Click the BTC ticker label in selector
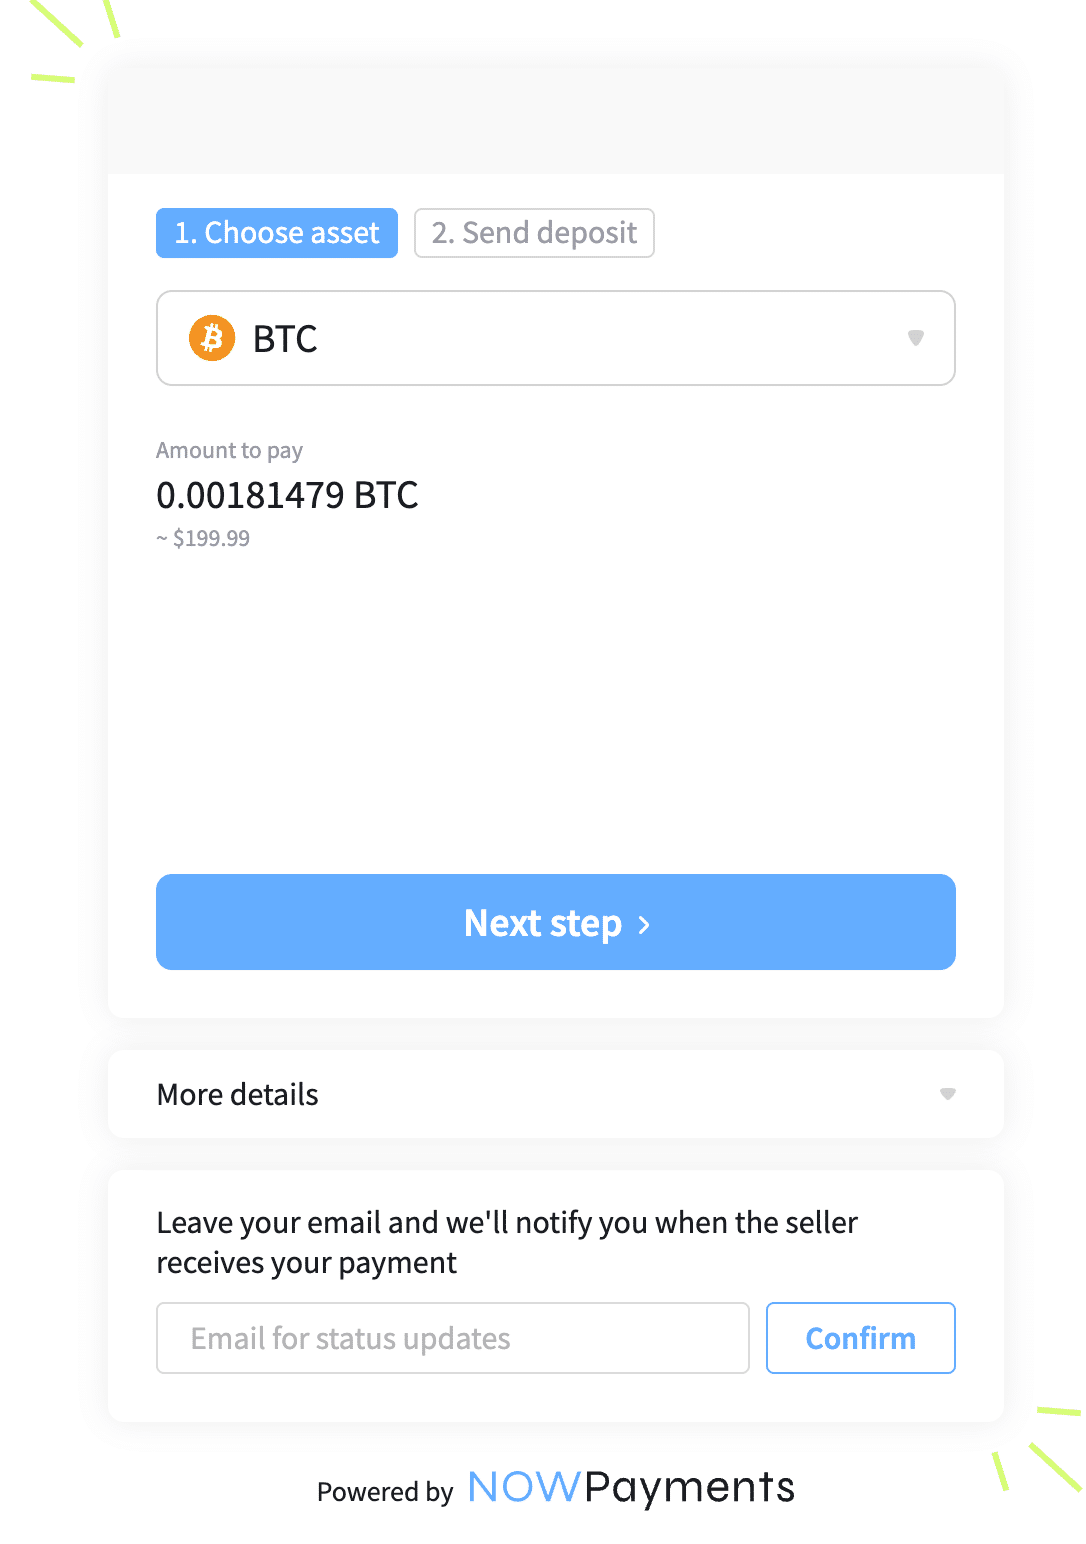 [285, 339]
